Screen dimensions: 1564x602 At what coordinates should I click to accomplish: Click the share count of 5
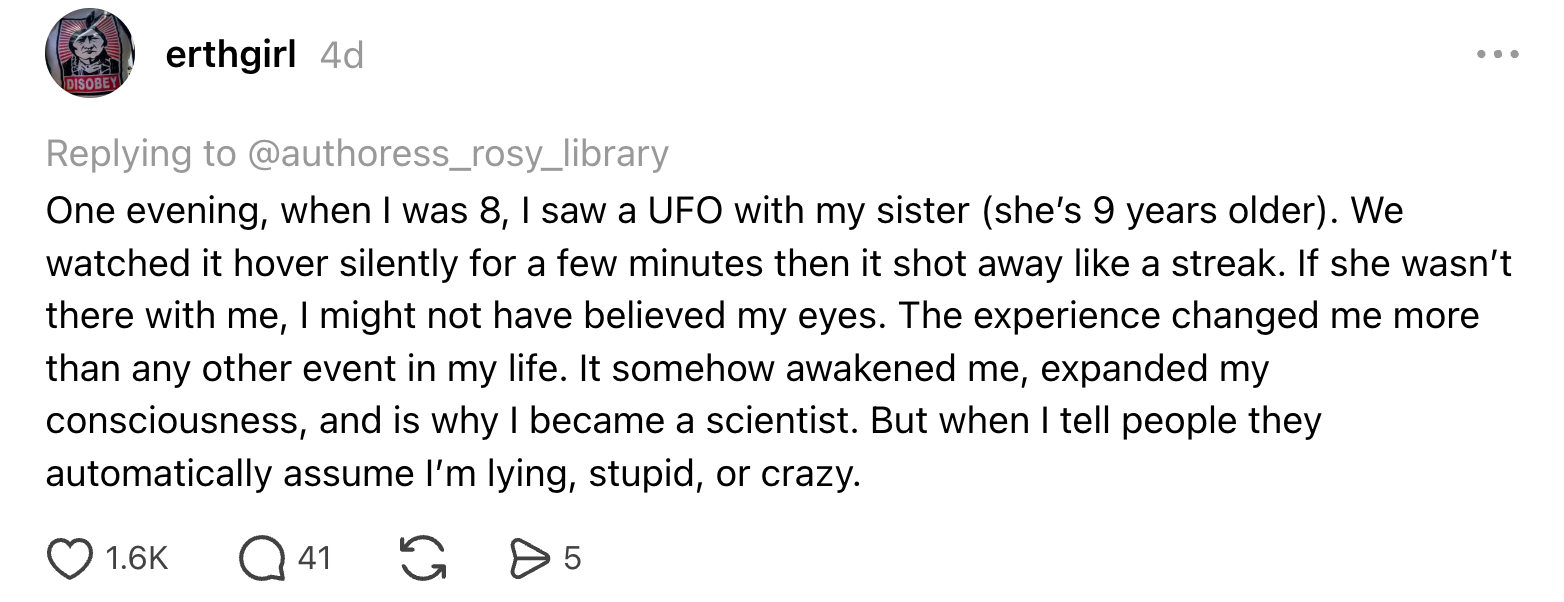[572, 558]
